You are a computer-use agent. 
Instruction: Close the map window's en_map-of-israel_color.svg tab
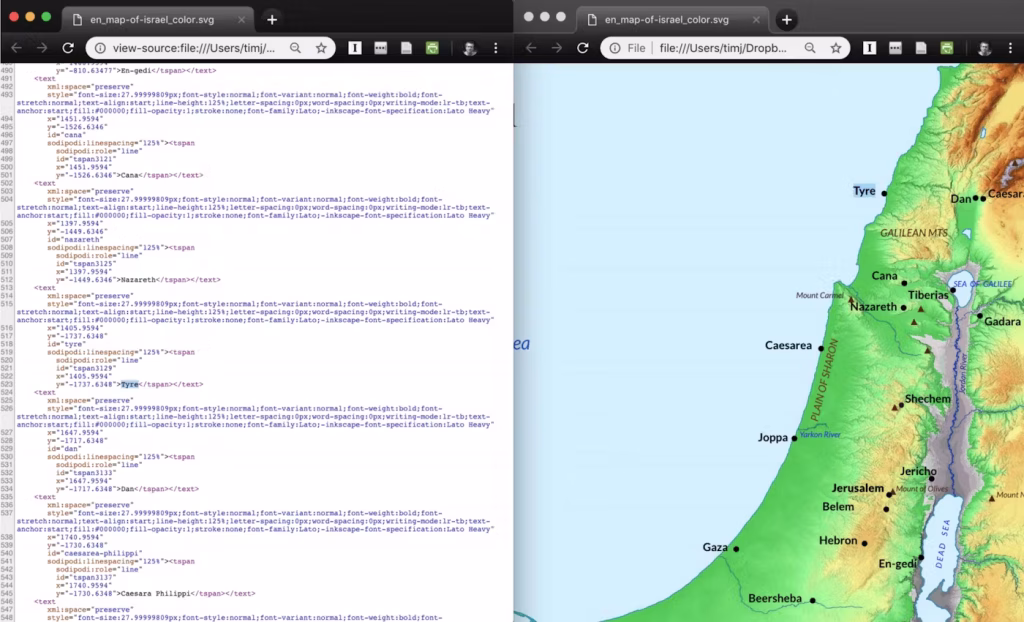tap(758, 20)
